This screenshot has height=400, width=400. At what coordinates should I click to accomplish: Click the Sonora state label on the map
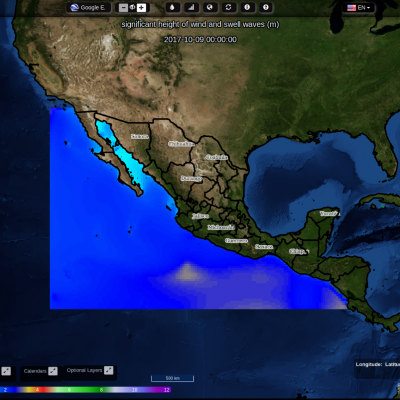click(140, 136)
